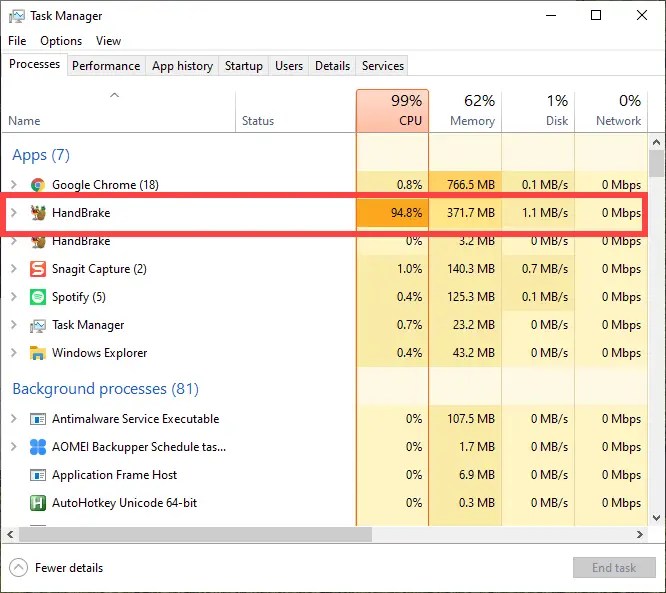Expand the HandBrake row using 94.8% CPU

(14, 212)
